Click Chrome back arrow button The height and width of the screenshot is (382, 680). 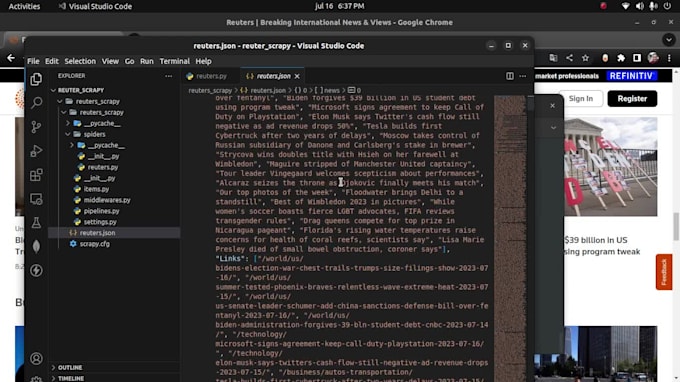pos(11,58)
